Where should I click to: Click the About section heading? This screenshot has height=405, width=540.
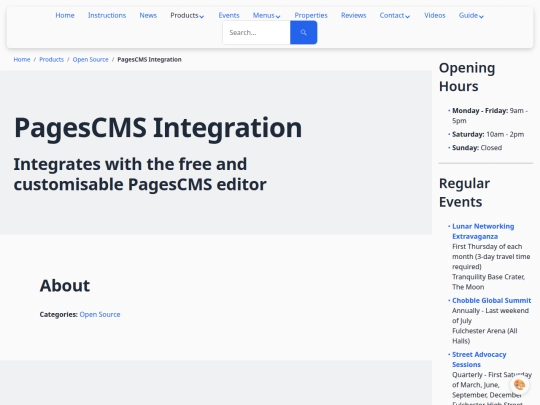pos(65,285)
